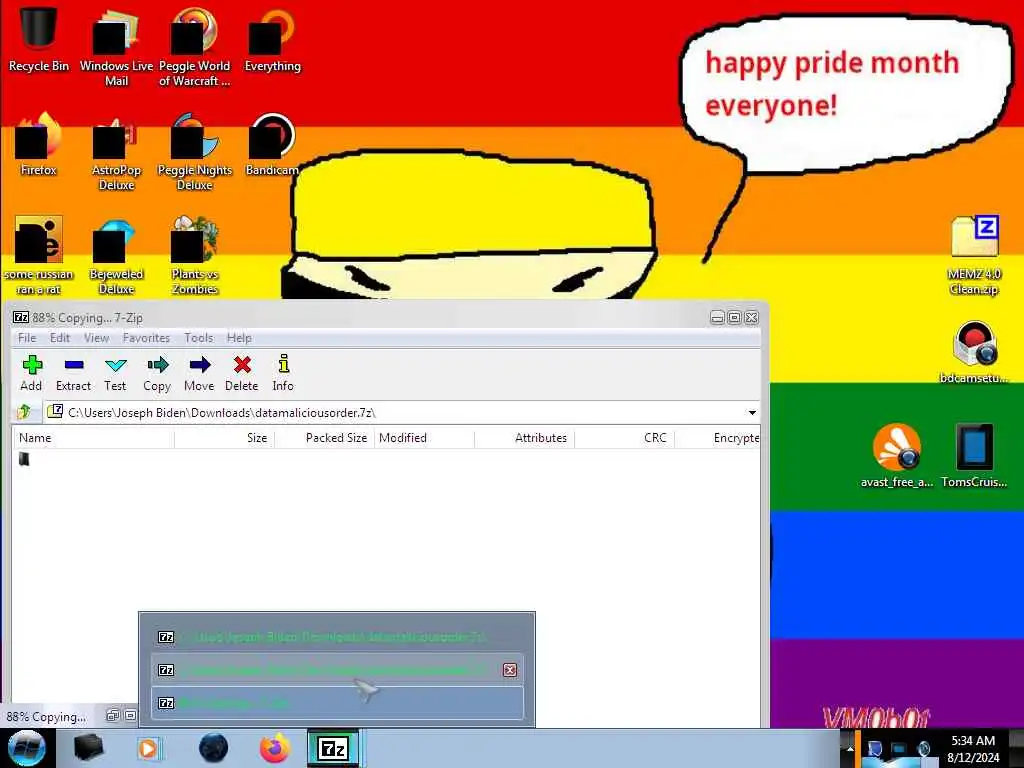Select first 7-Zip window in taskbar preview list
The width and height of the screenshot is (1024, 768).
337,637
